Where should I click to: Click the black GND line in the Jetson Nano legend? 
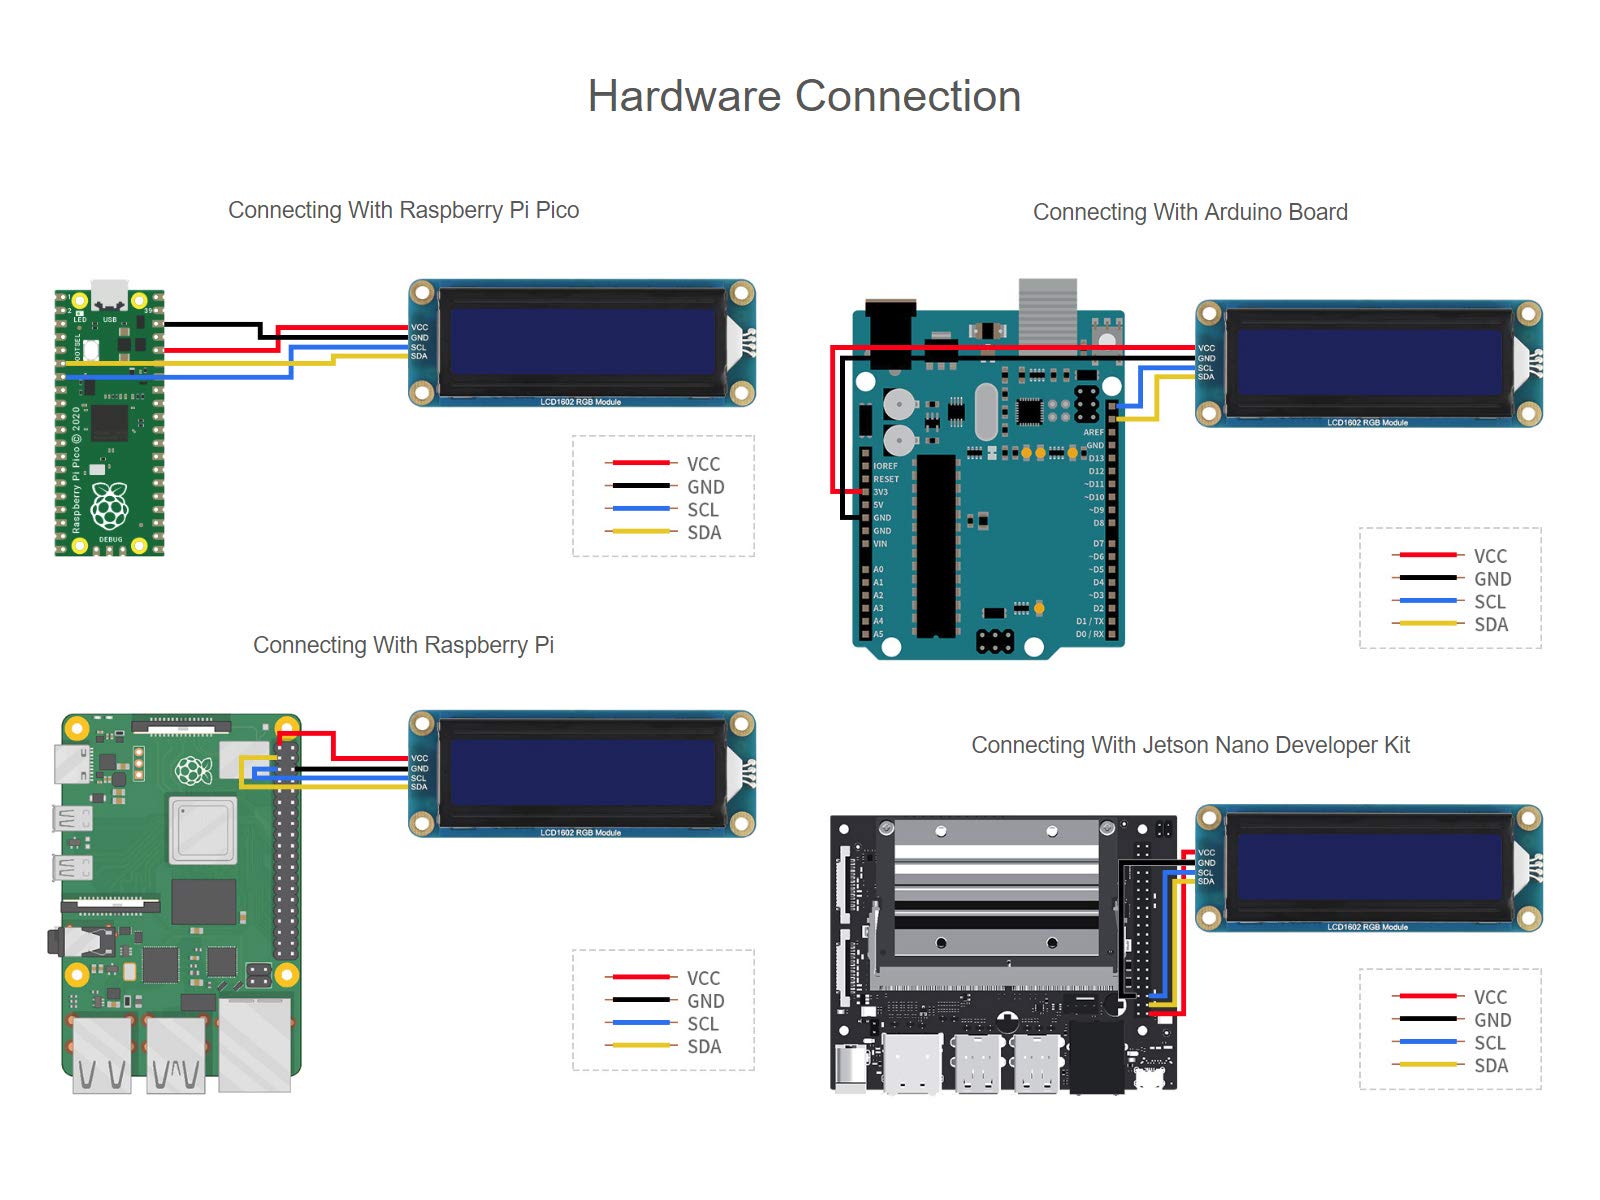click(1428, 1019)
